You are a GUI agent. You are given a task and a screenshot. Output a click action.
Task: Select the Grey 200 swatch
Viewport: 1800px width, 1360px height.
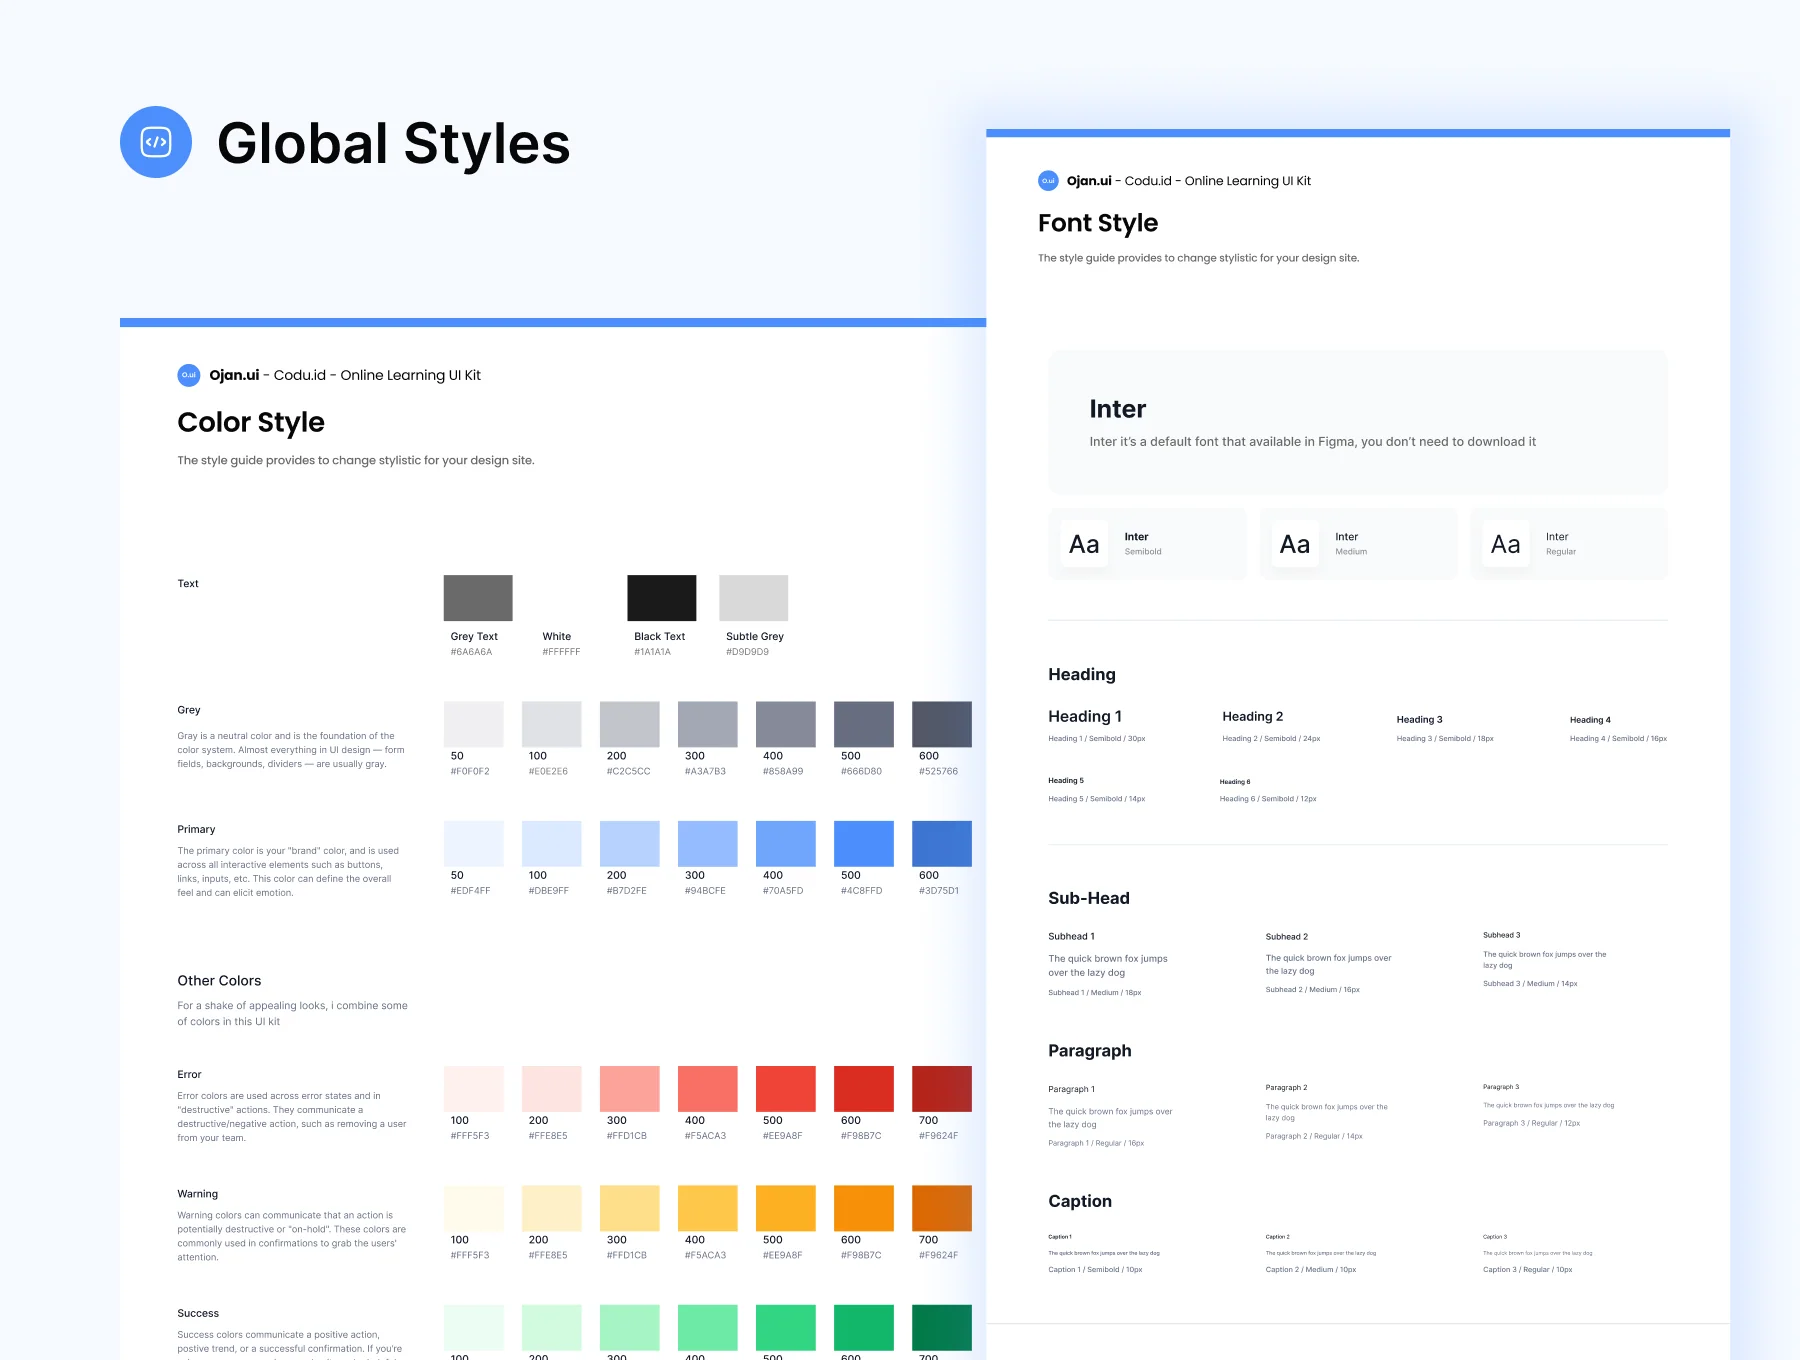point(630,724)
